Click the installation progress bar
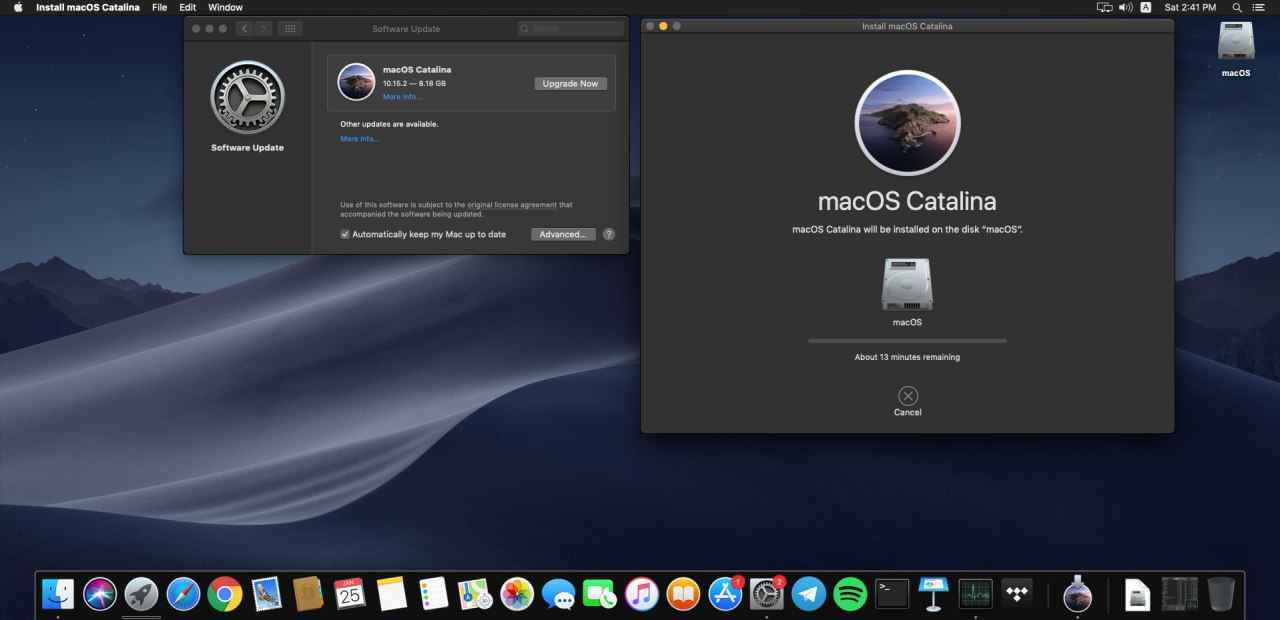The height and width of the screenshot is (620, 1280). pos(908,341)
